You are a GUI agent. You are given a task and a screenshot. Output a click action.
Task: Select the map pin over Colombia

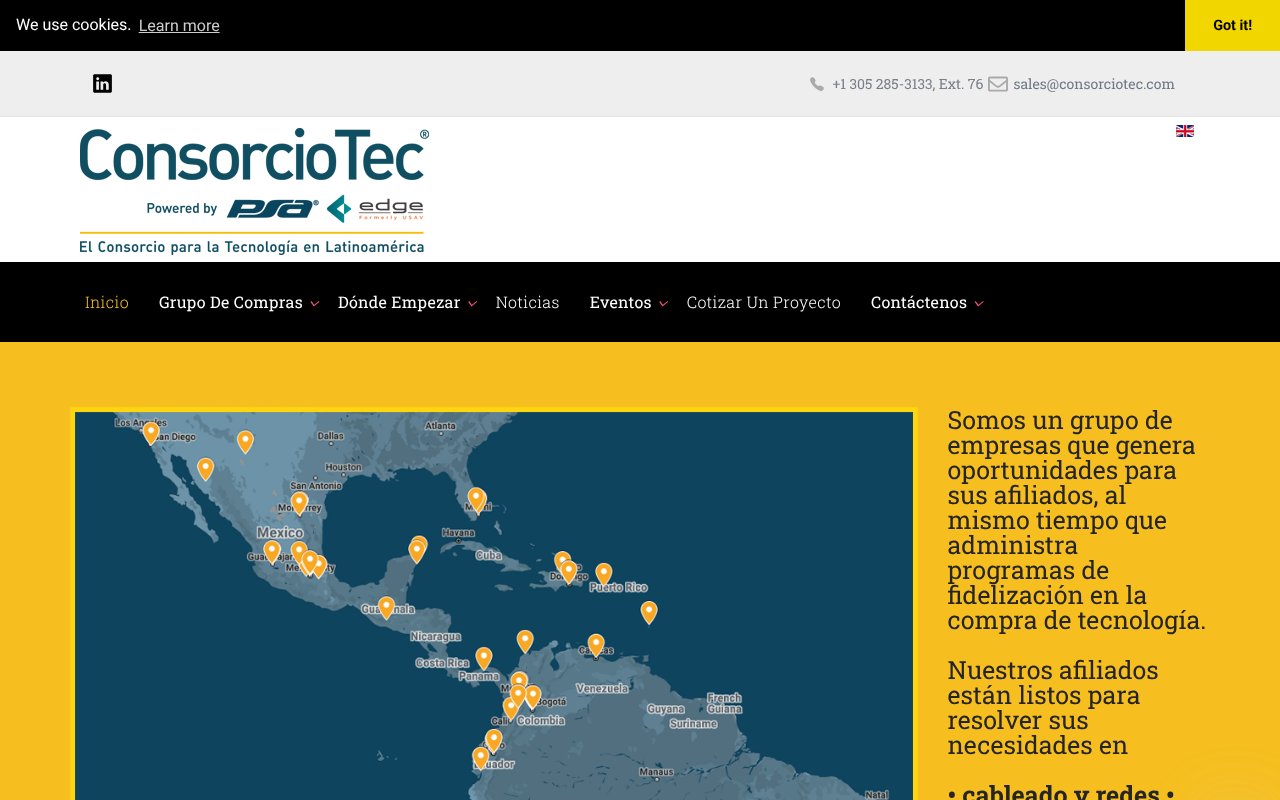click(531, 692)
